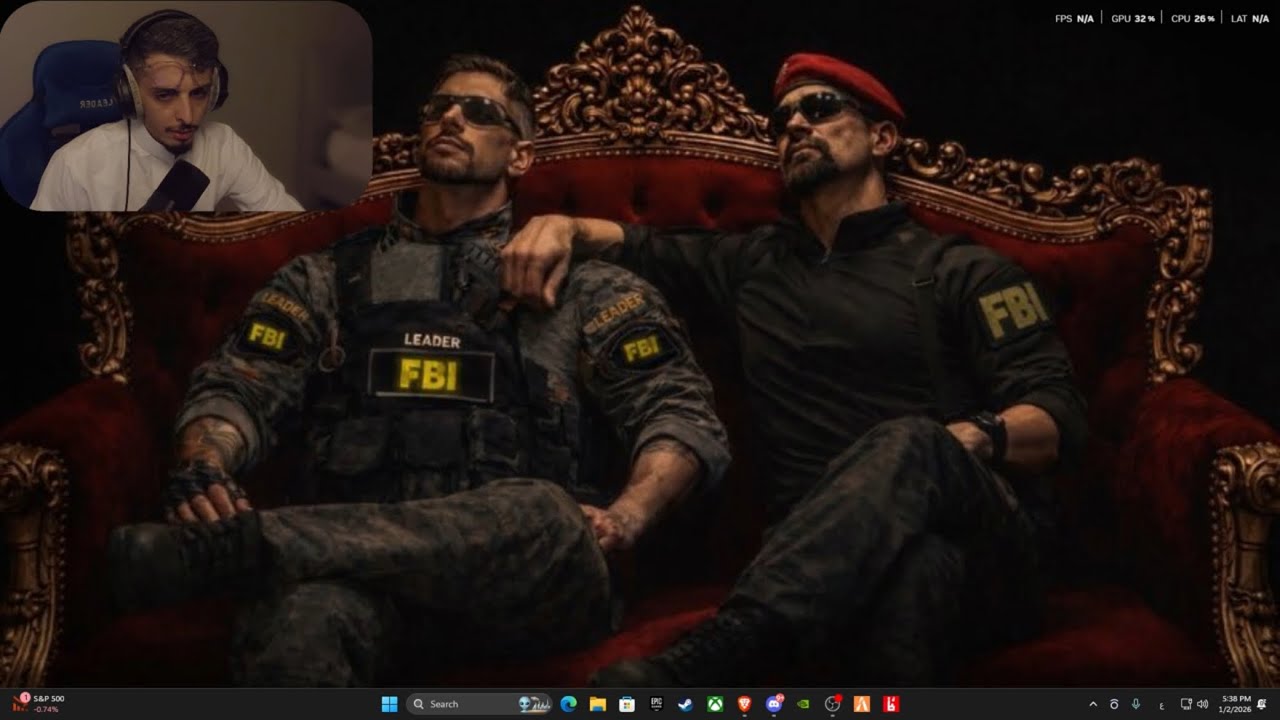1280x720 pixels.
Task: Open the network tray icon
Action: (x=1186, y=704)
